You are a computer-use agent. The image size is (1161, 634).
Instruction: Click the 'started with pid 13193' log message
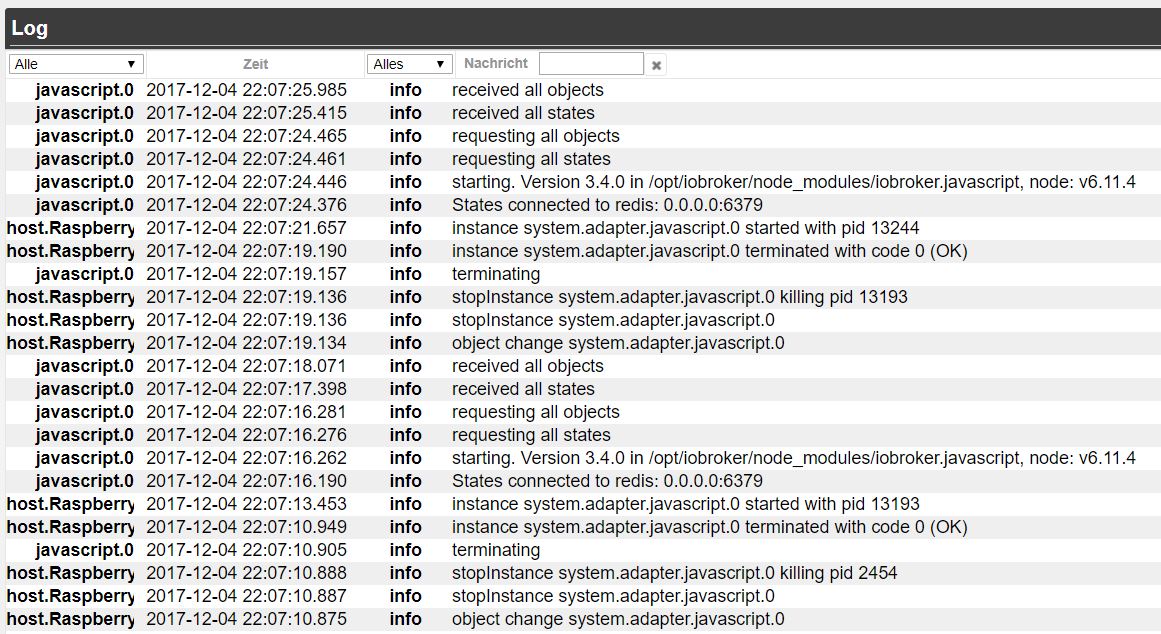tap(685, 504)
